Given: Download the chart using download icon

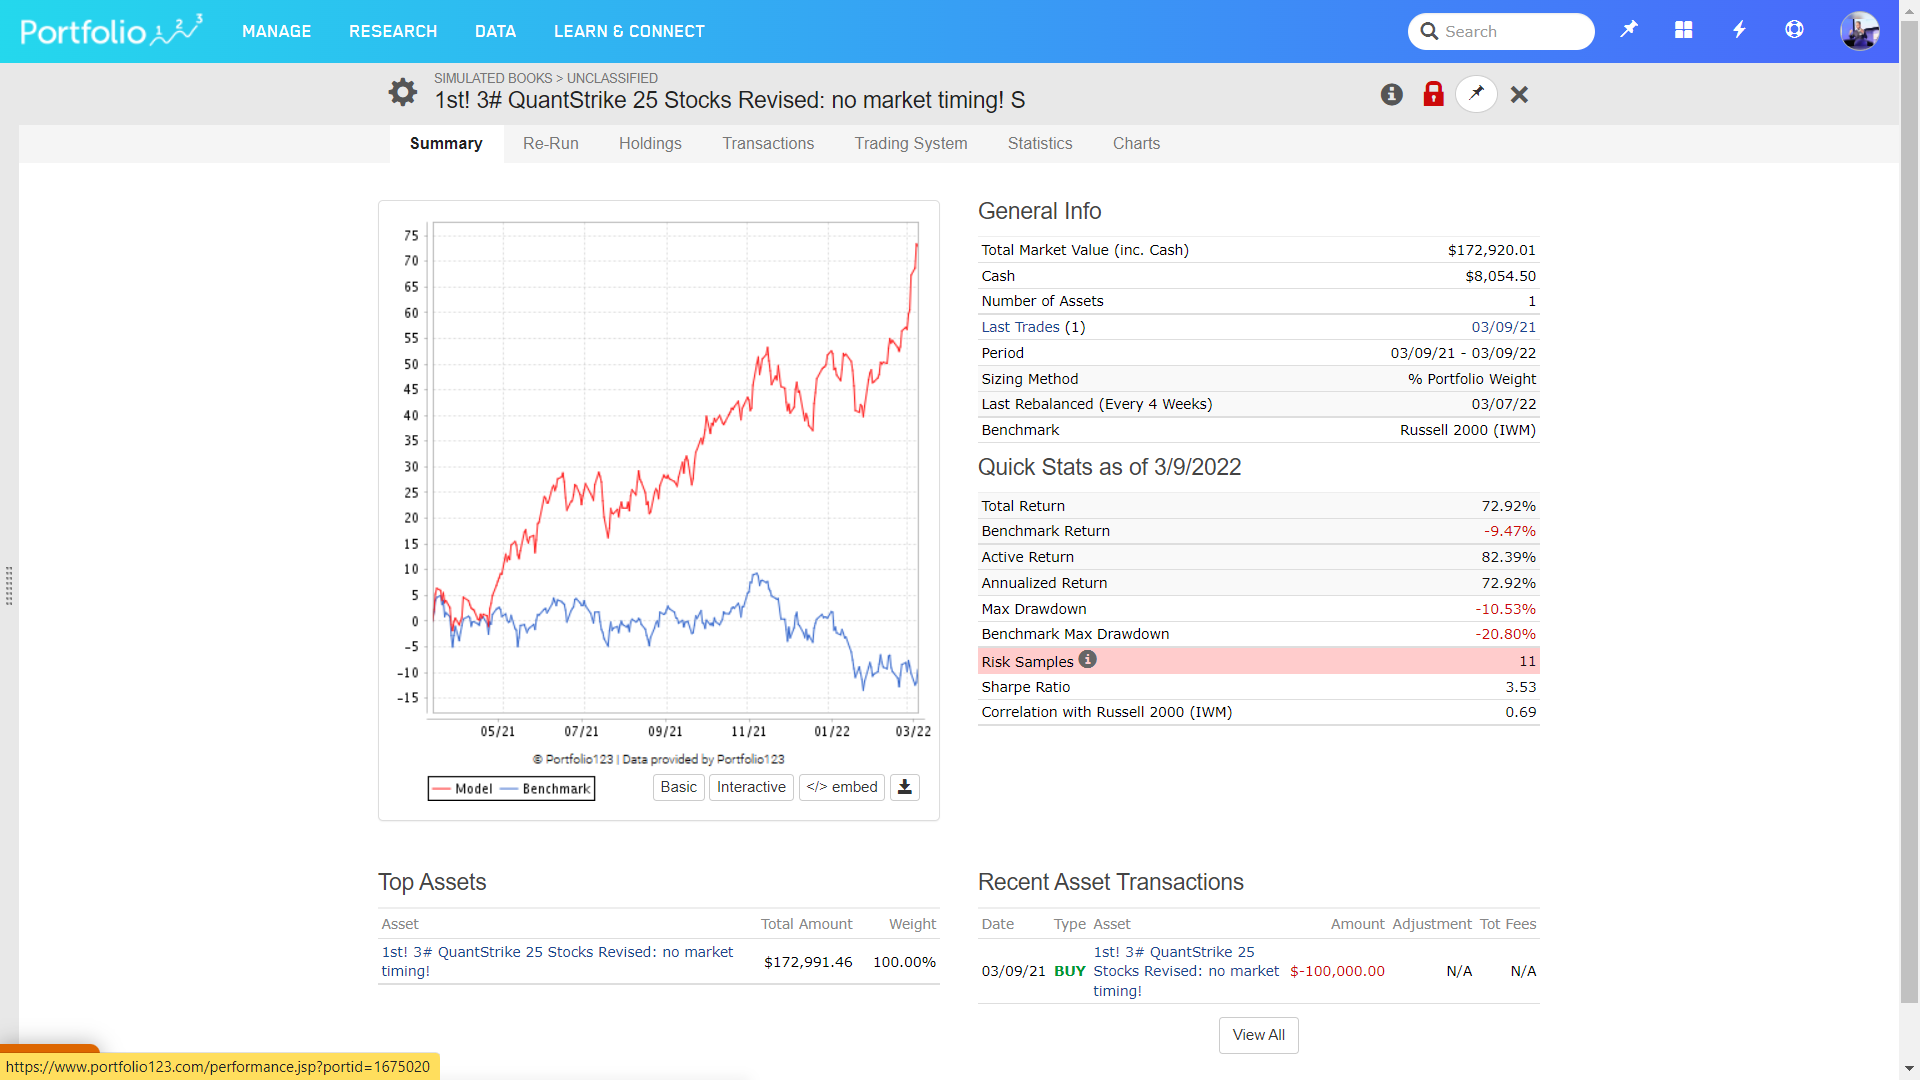Looking at the screenshot, I should 904,787.
